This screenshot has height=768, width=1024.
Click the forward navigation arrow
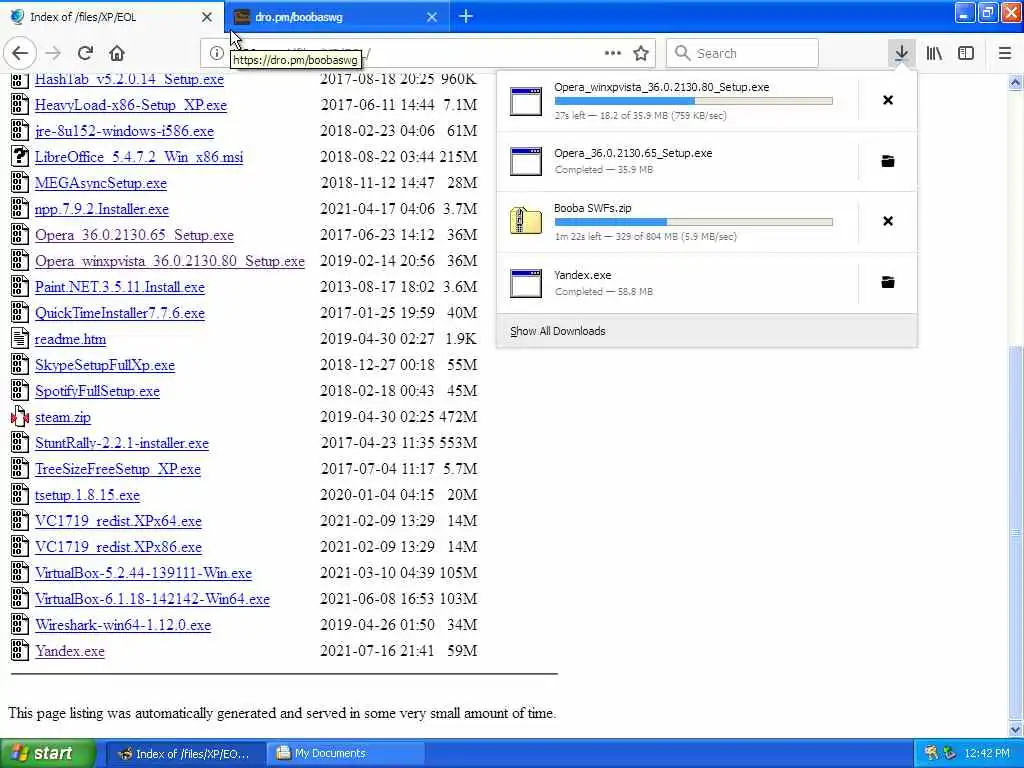point(53,53)
